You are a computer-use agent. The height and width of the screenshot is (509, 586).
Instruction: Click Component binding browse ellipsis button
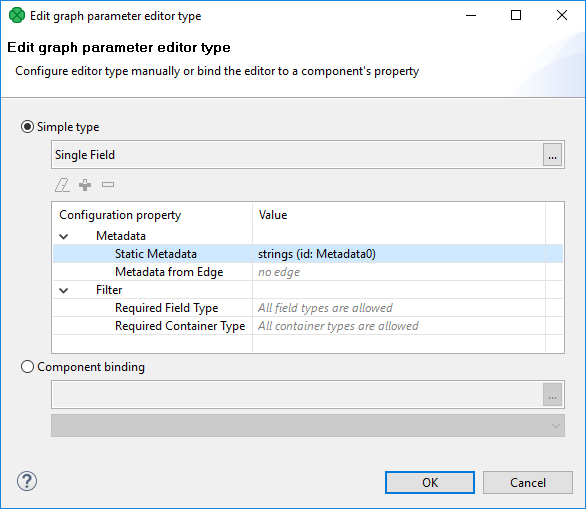click(552, 395)
